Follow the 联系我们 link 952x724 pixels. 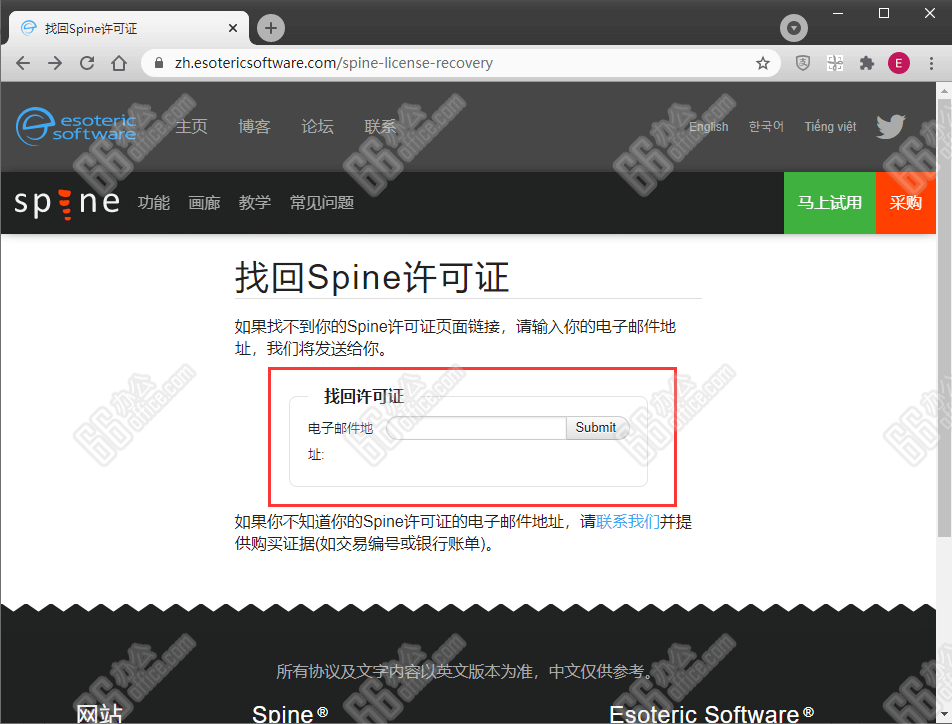[628, 522]
